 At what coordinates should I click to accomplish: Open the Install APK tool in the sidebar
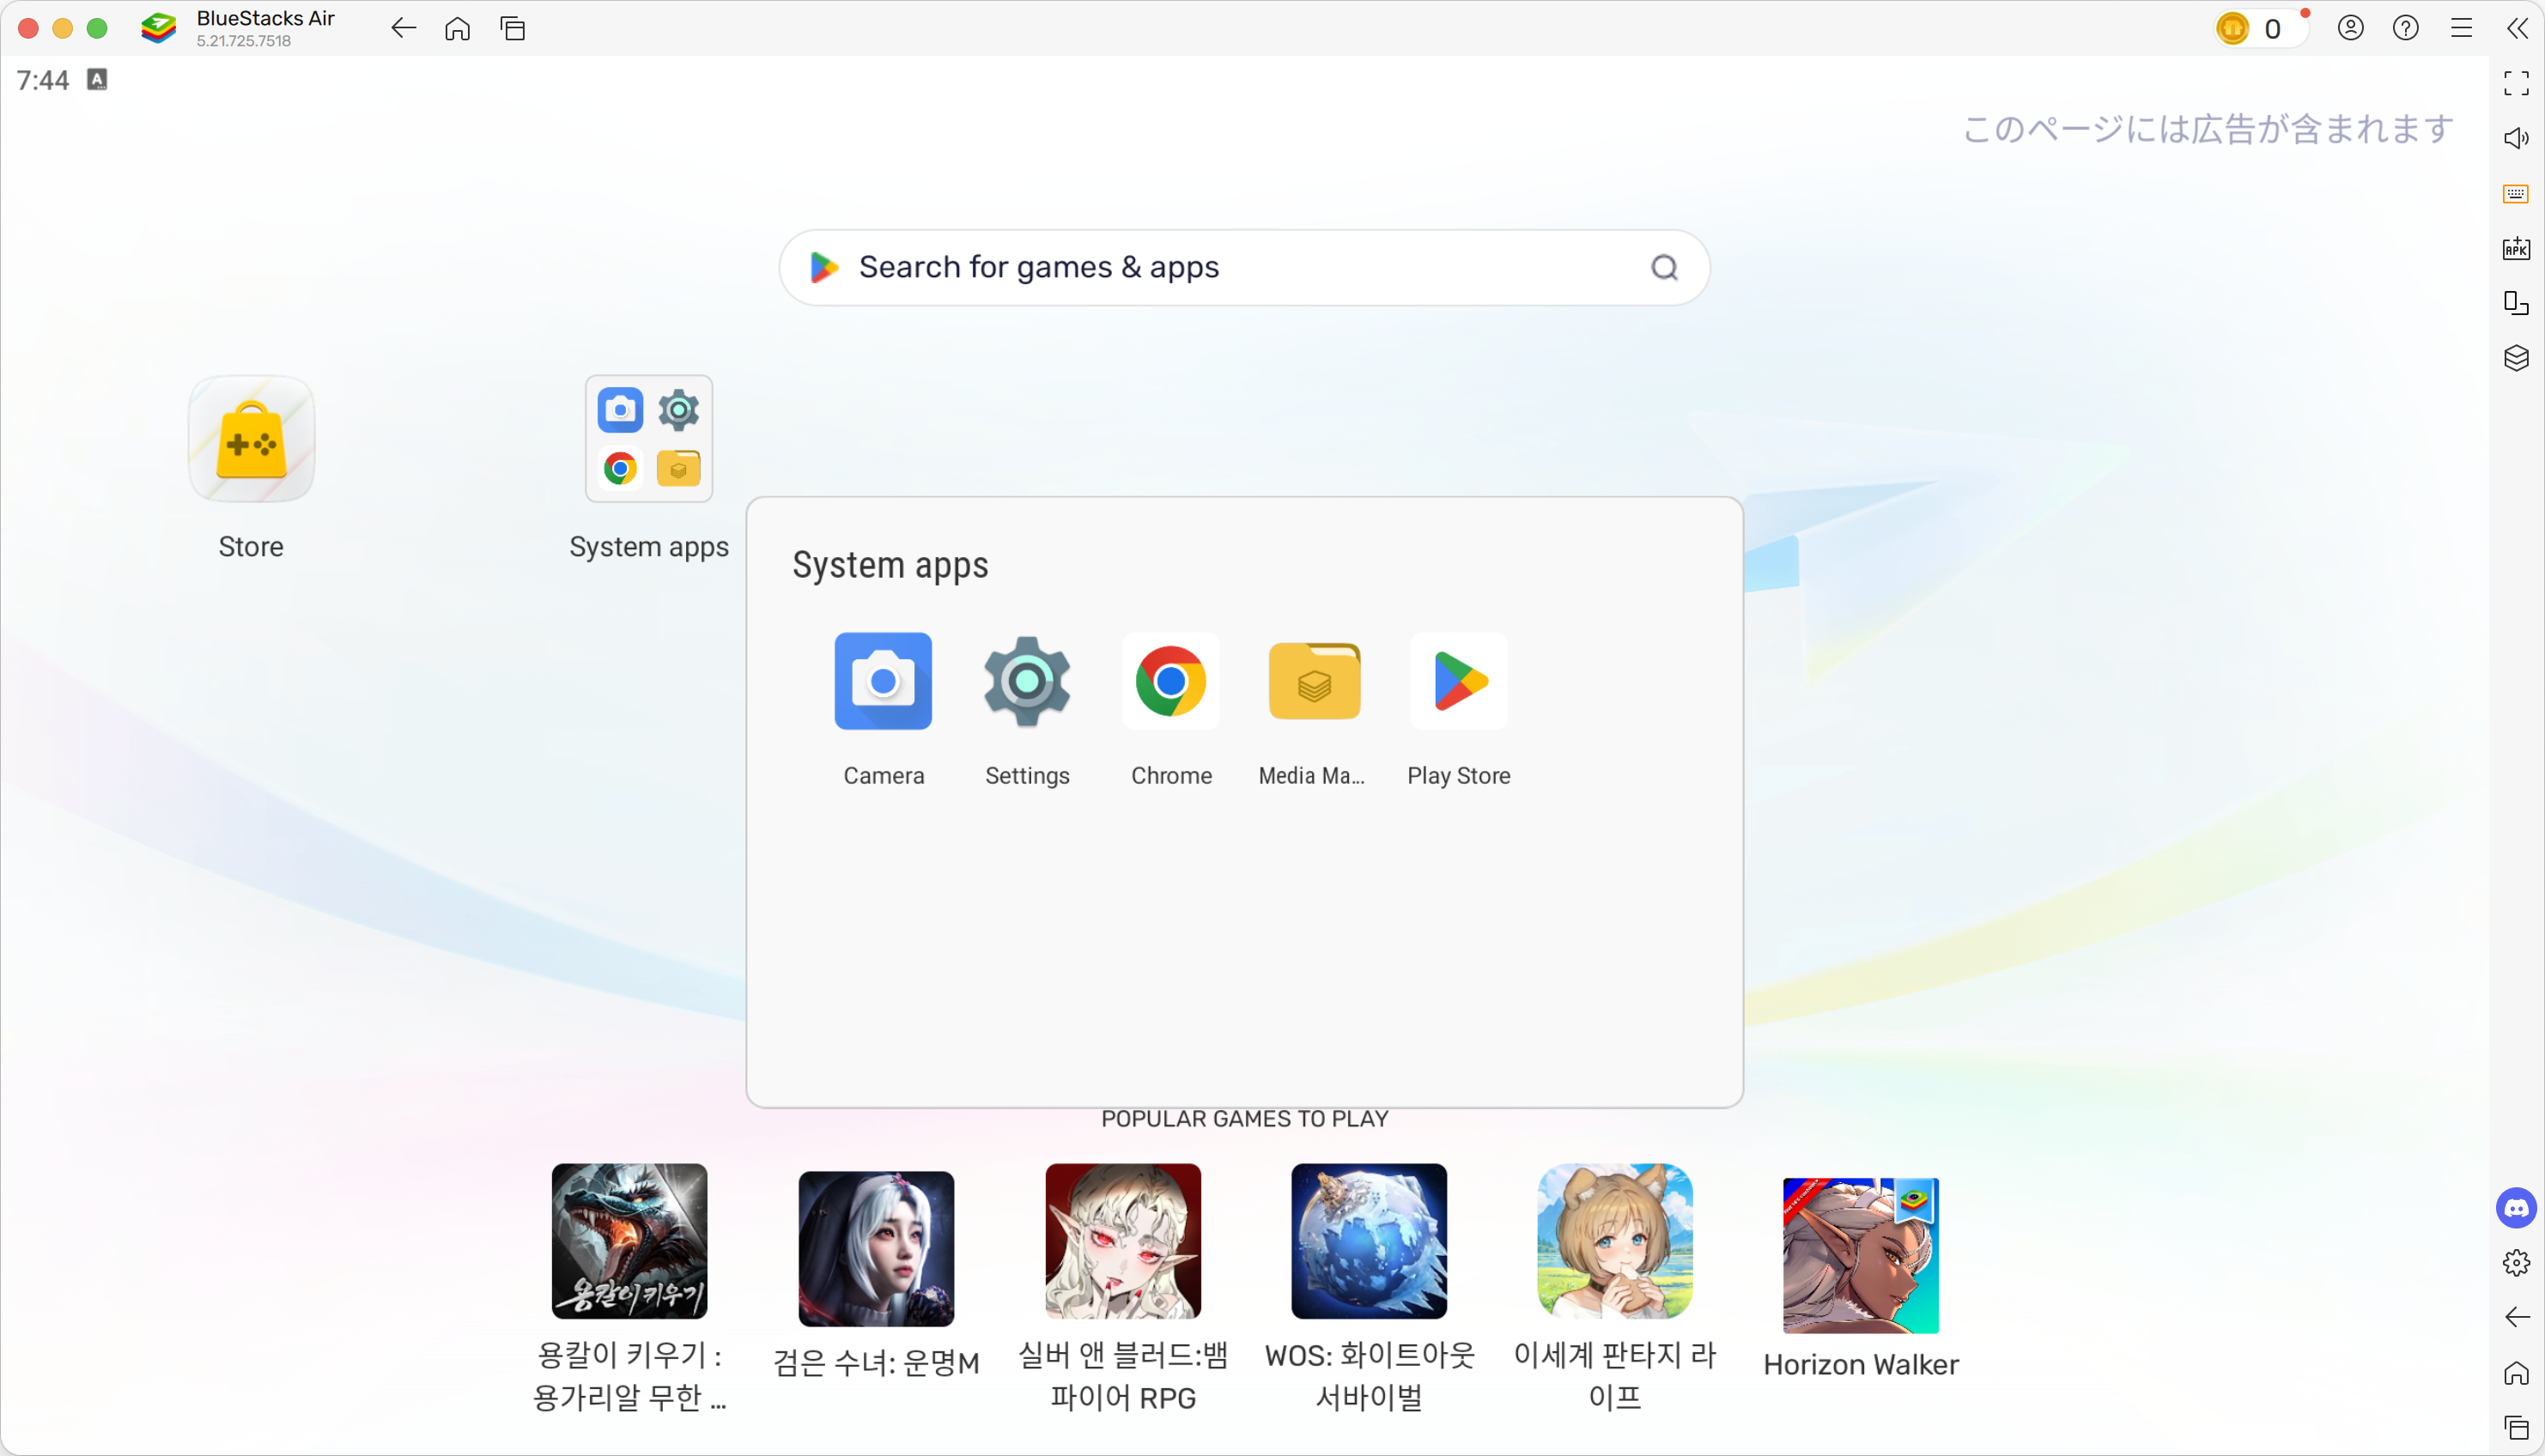(2516, 249)
